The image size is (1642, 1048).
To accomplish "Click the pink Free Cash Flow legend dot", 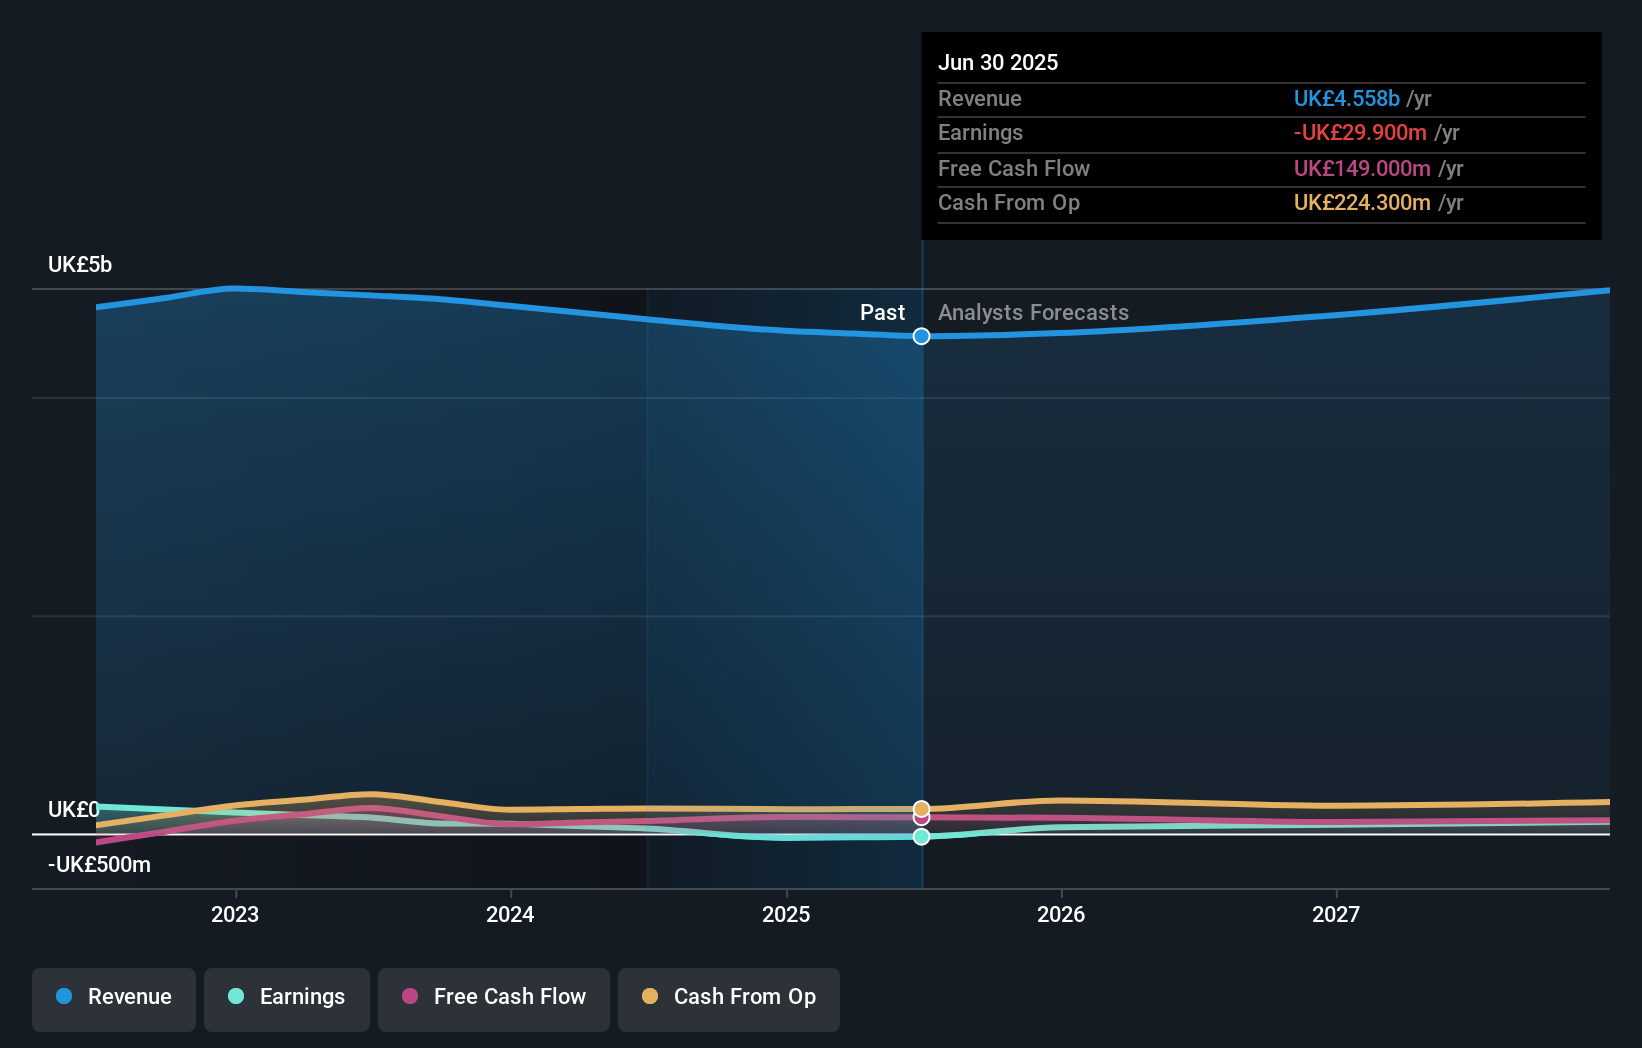I will (410, 997).
